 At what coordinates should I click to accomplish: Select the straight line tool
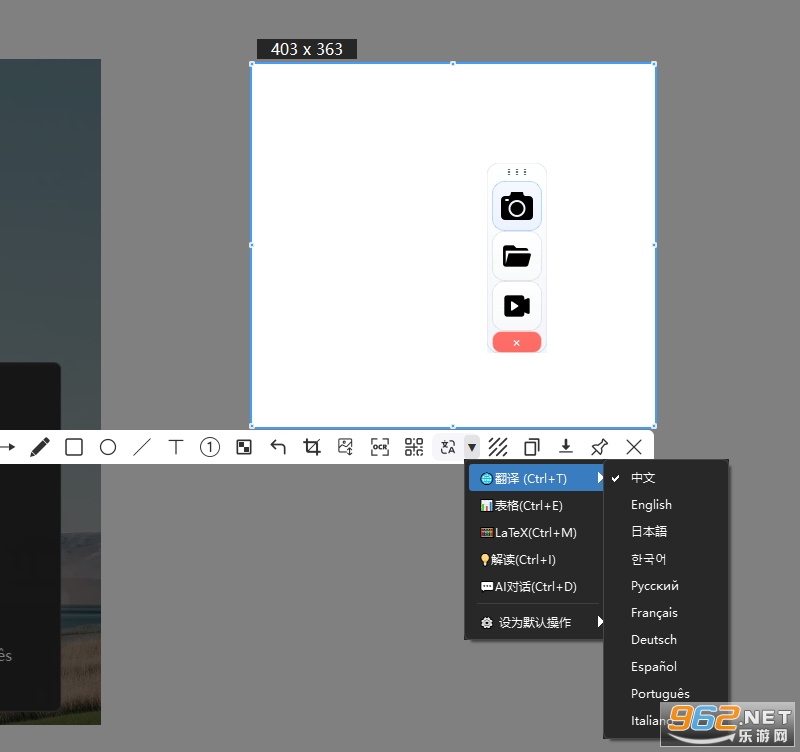142,447
